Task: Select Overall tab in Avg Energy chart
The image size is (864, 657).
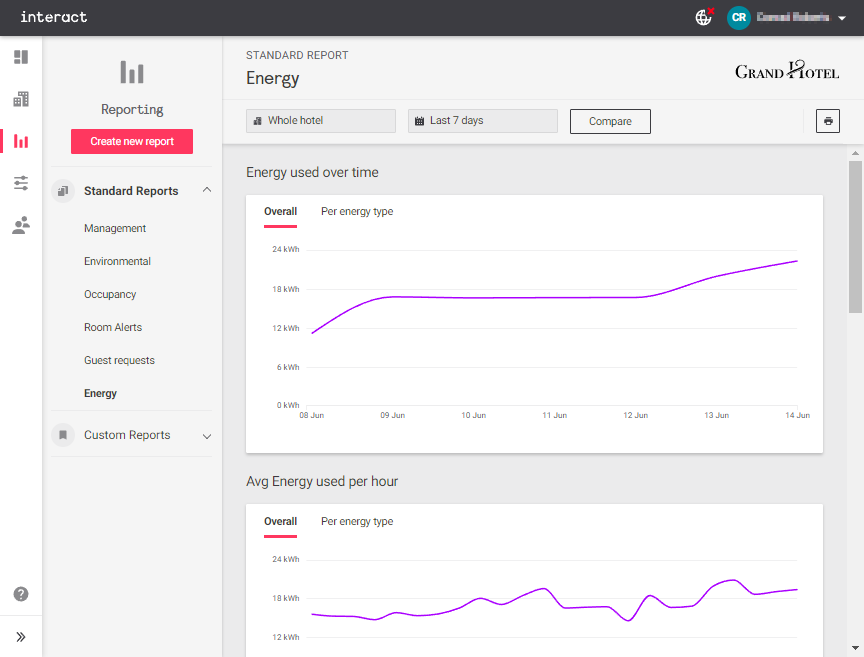Action: [280, 522]
